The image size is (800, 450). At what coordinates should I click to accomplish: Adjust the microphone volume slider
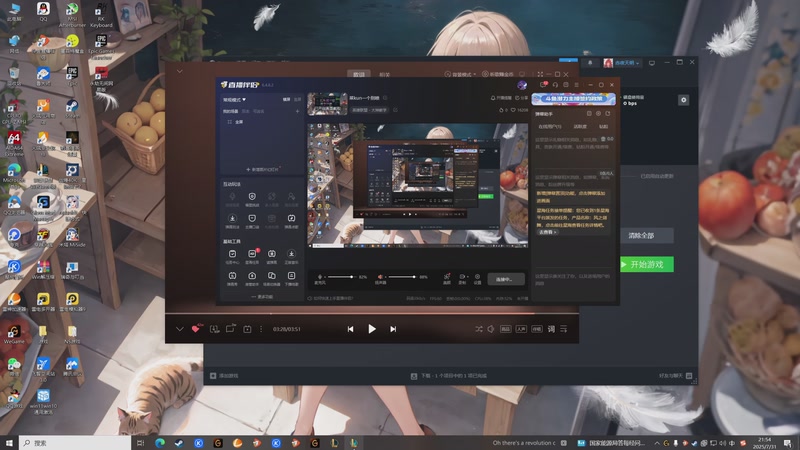click(x=341, y=277)
